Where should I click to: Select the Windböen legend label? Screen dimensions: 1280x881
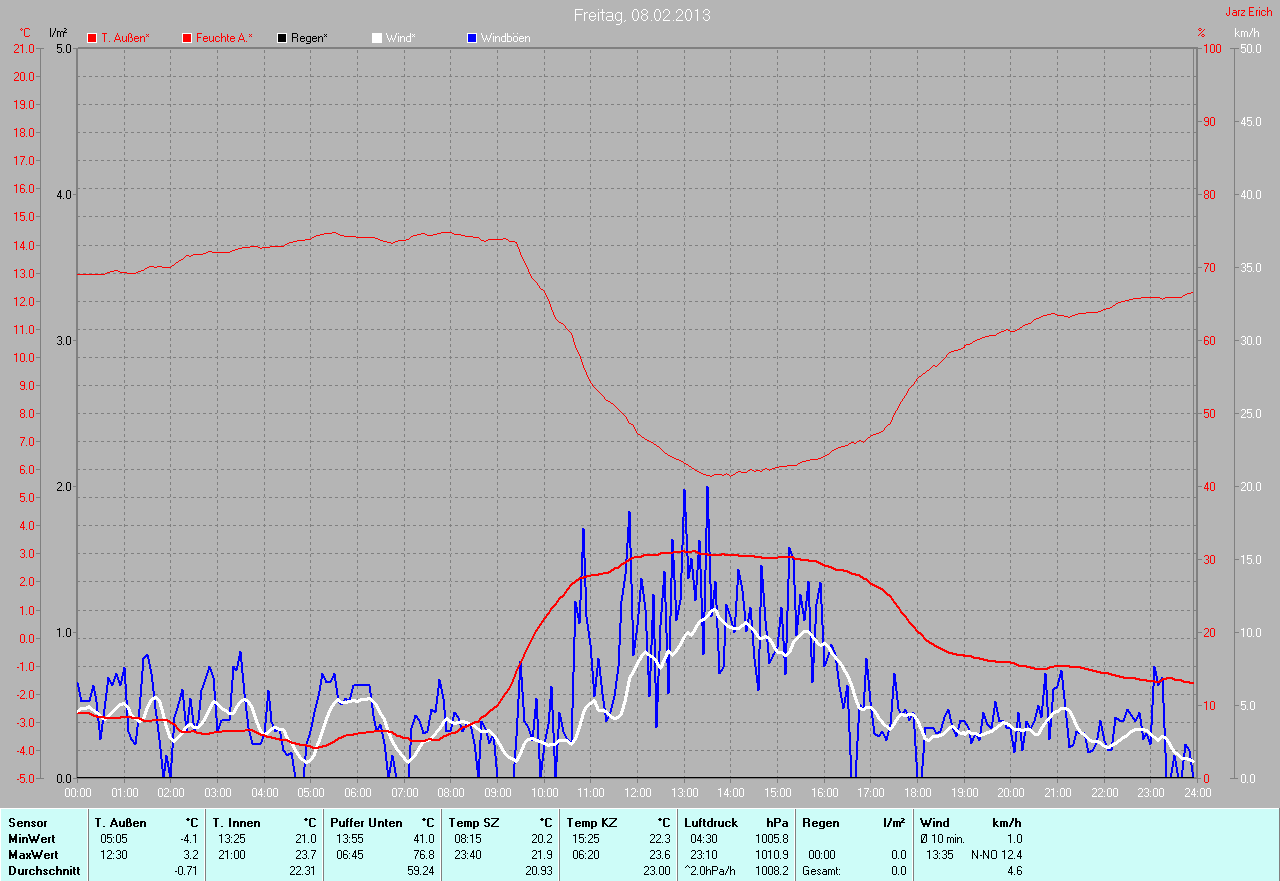[505, 38]
